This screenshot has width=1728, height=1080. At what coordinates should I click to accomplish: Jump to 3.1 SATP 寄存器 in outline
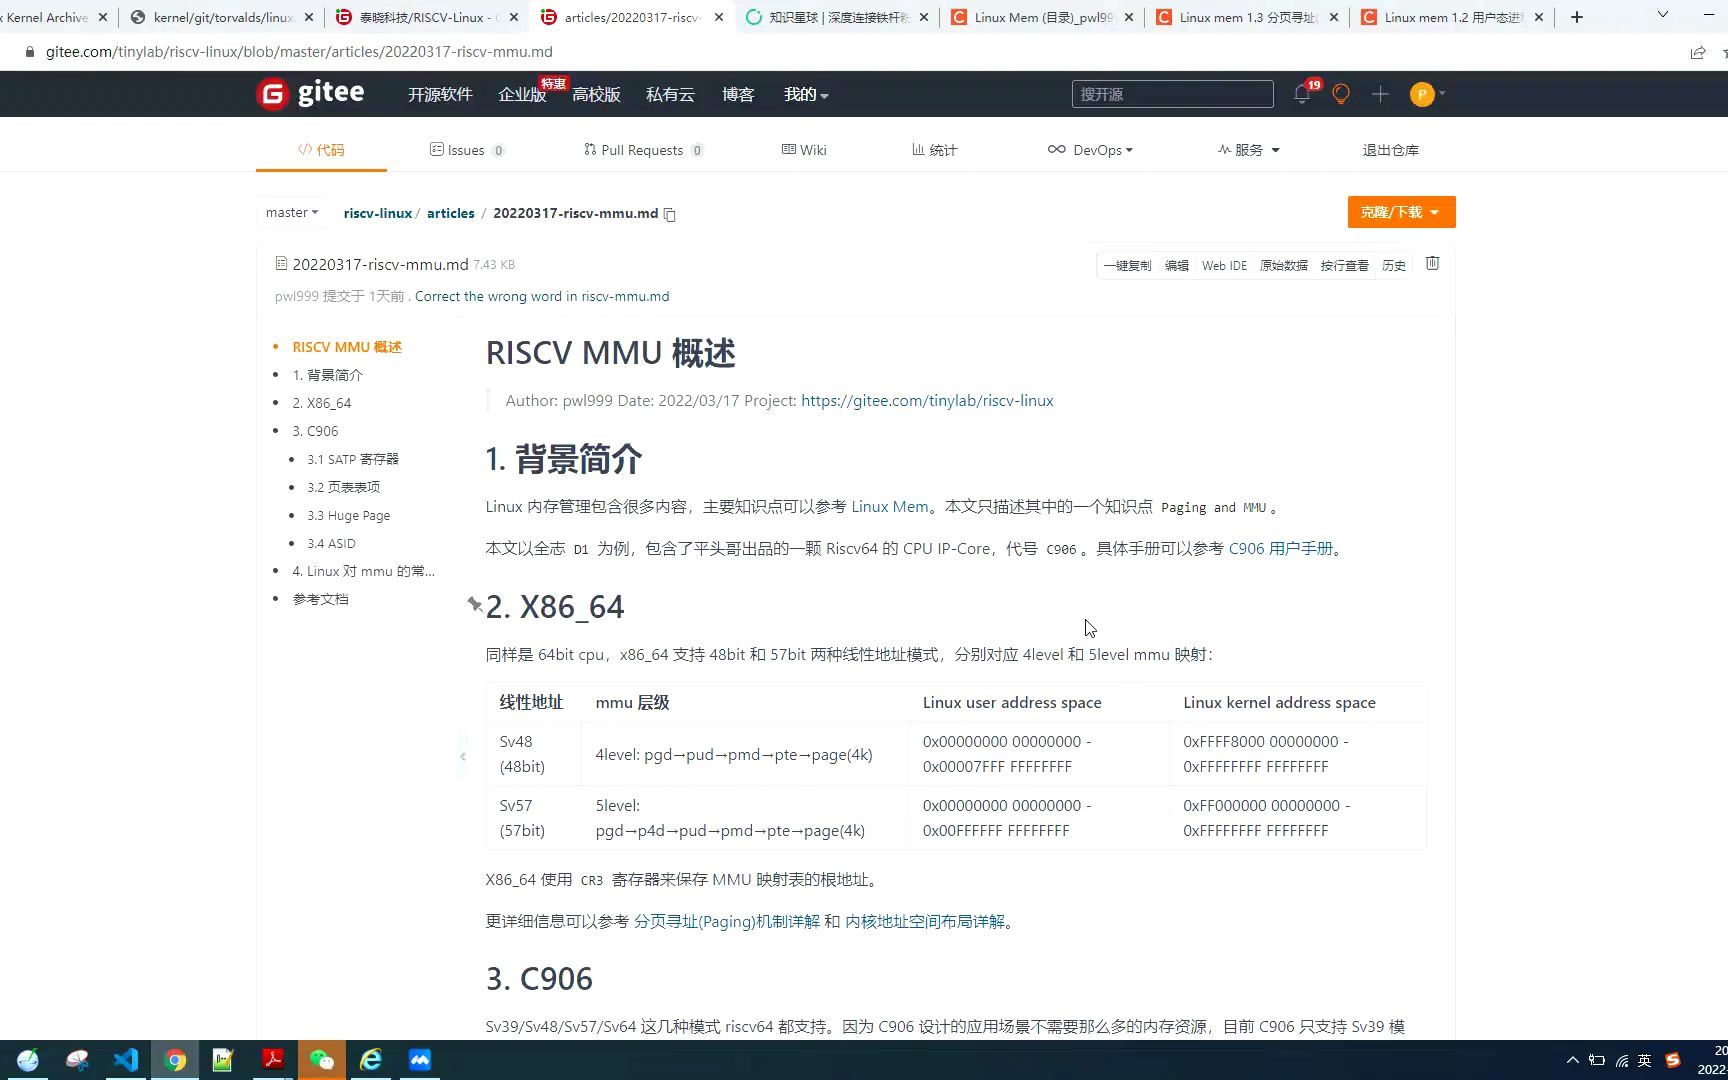pyautogui.click(x=353, y=459)
